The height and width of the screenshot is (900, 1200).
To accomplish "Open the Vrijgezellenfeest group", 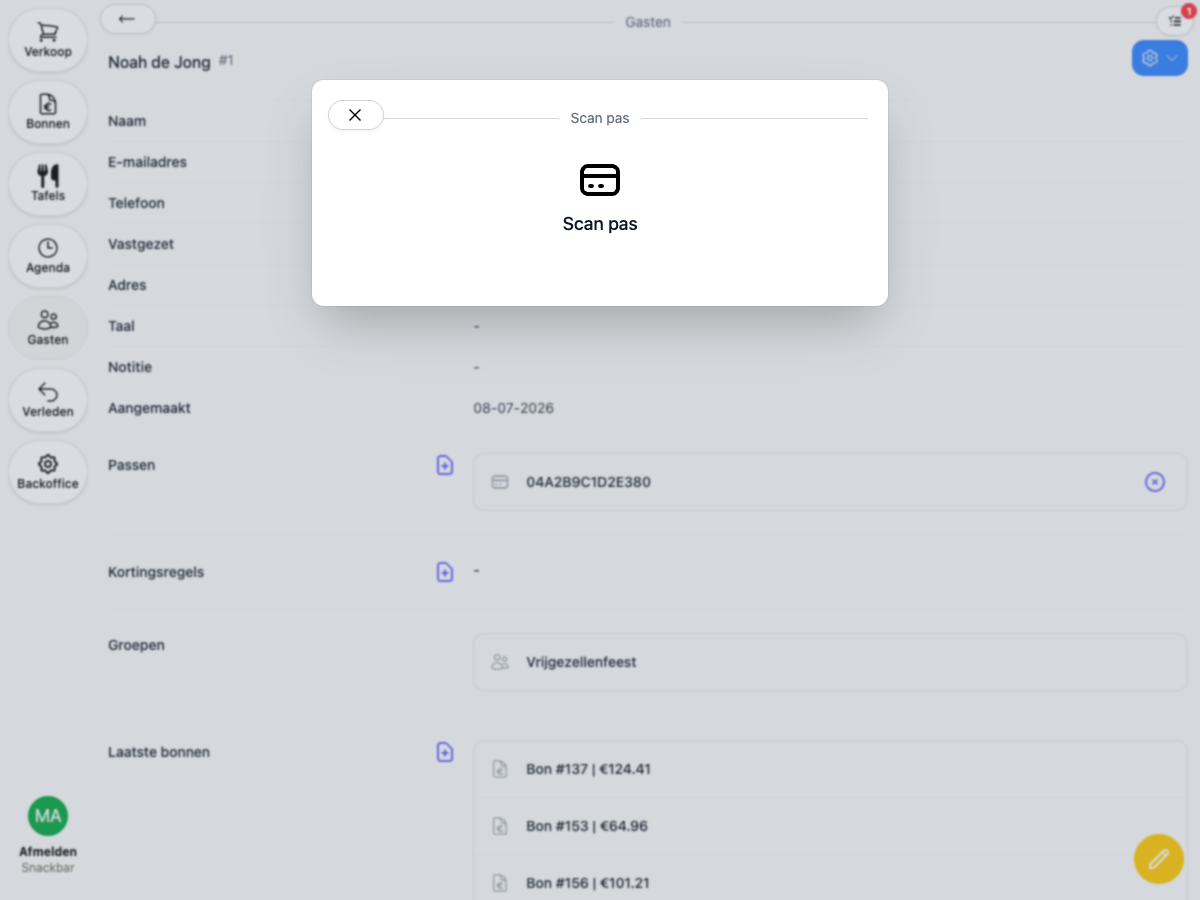I will (830, 662).
